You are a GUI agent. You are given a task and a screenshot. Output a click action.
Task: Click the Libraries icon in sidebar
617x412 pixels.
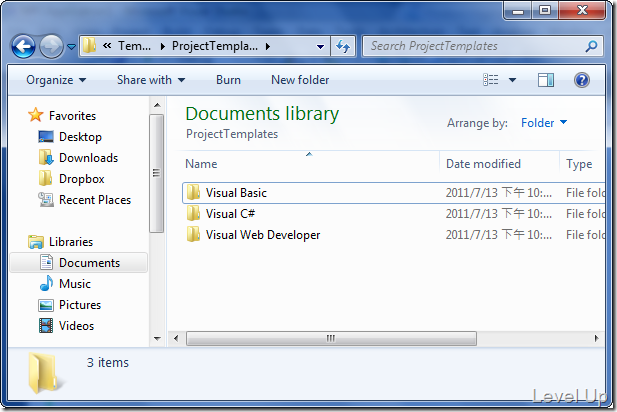36,242
